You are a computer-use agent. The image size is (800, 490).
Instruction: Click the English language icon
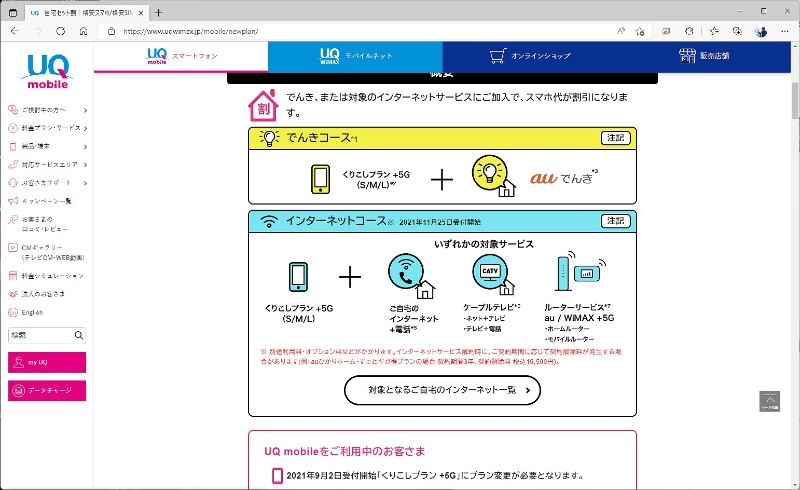13,312
